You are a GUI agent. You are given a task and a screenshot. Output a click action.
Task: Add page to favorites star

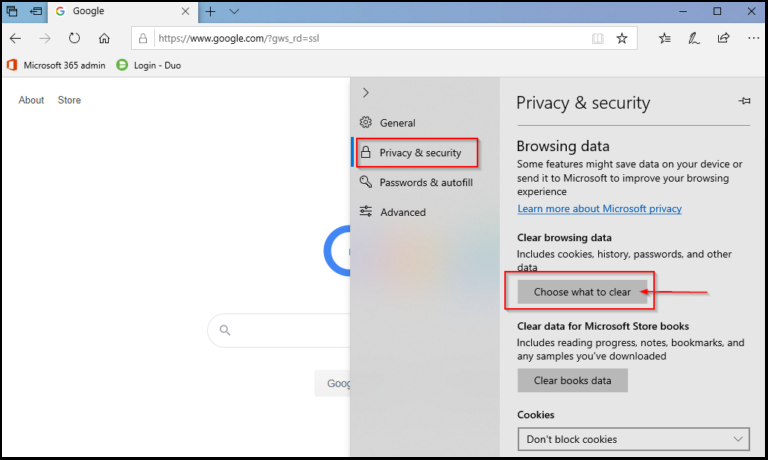(x=622, y=38)
